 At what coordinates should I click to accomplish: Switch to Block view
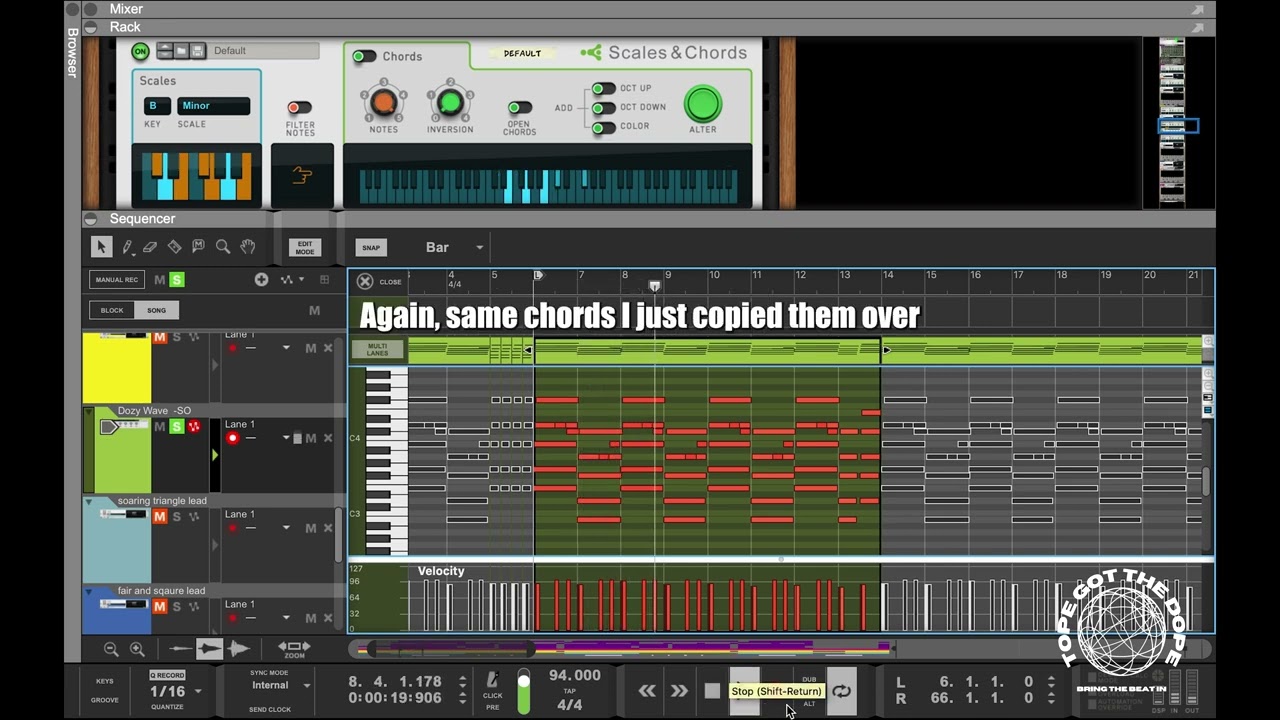(x=112, y=310)
